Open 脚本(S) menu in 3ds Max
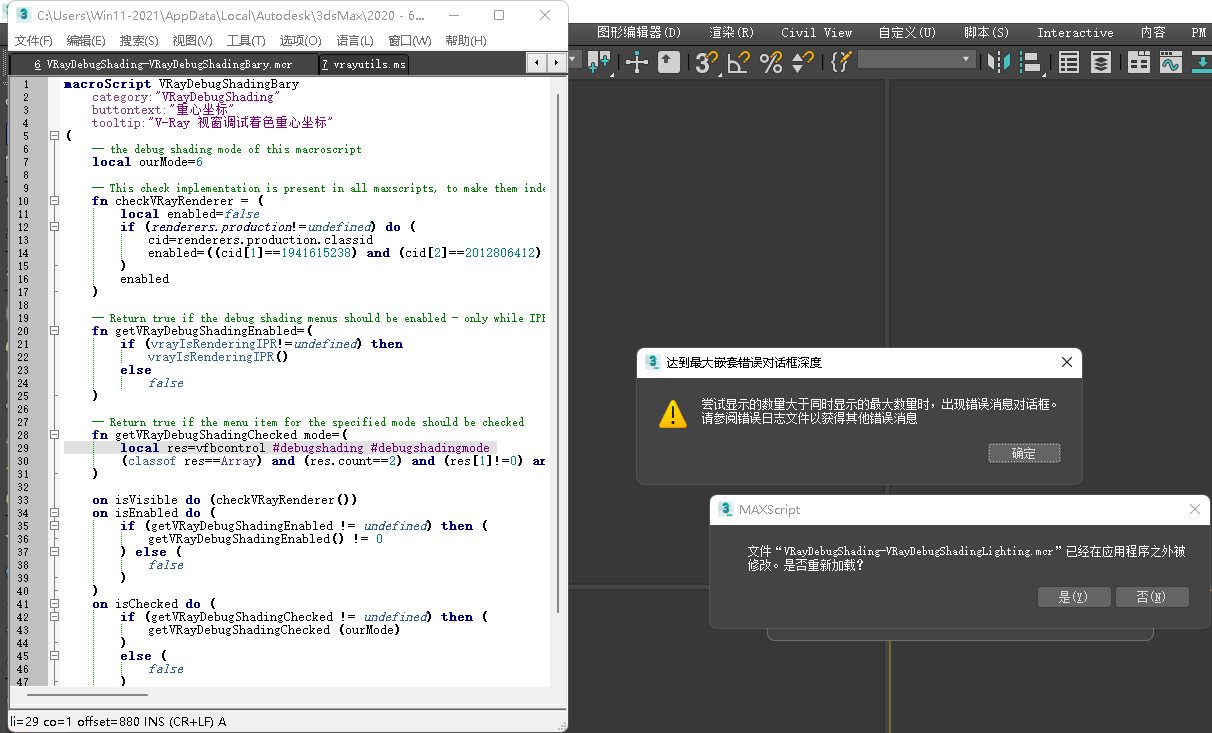 coord(987,33)
